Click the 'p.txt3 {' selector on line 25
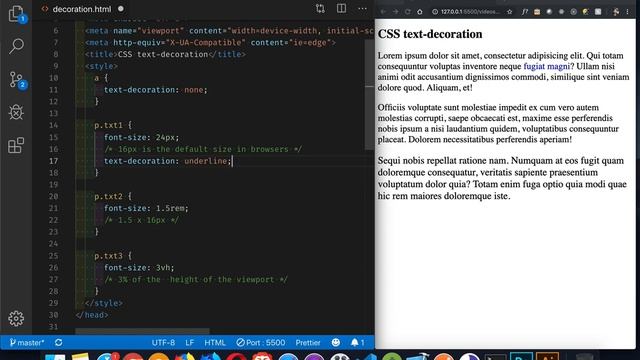This screenshot has width=640, height=360. tap(113, 256)
